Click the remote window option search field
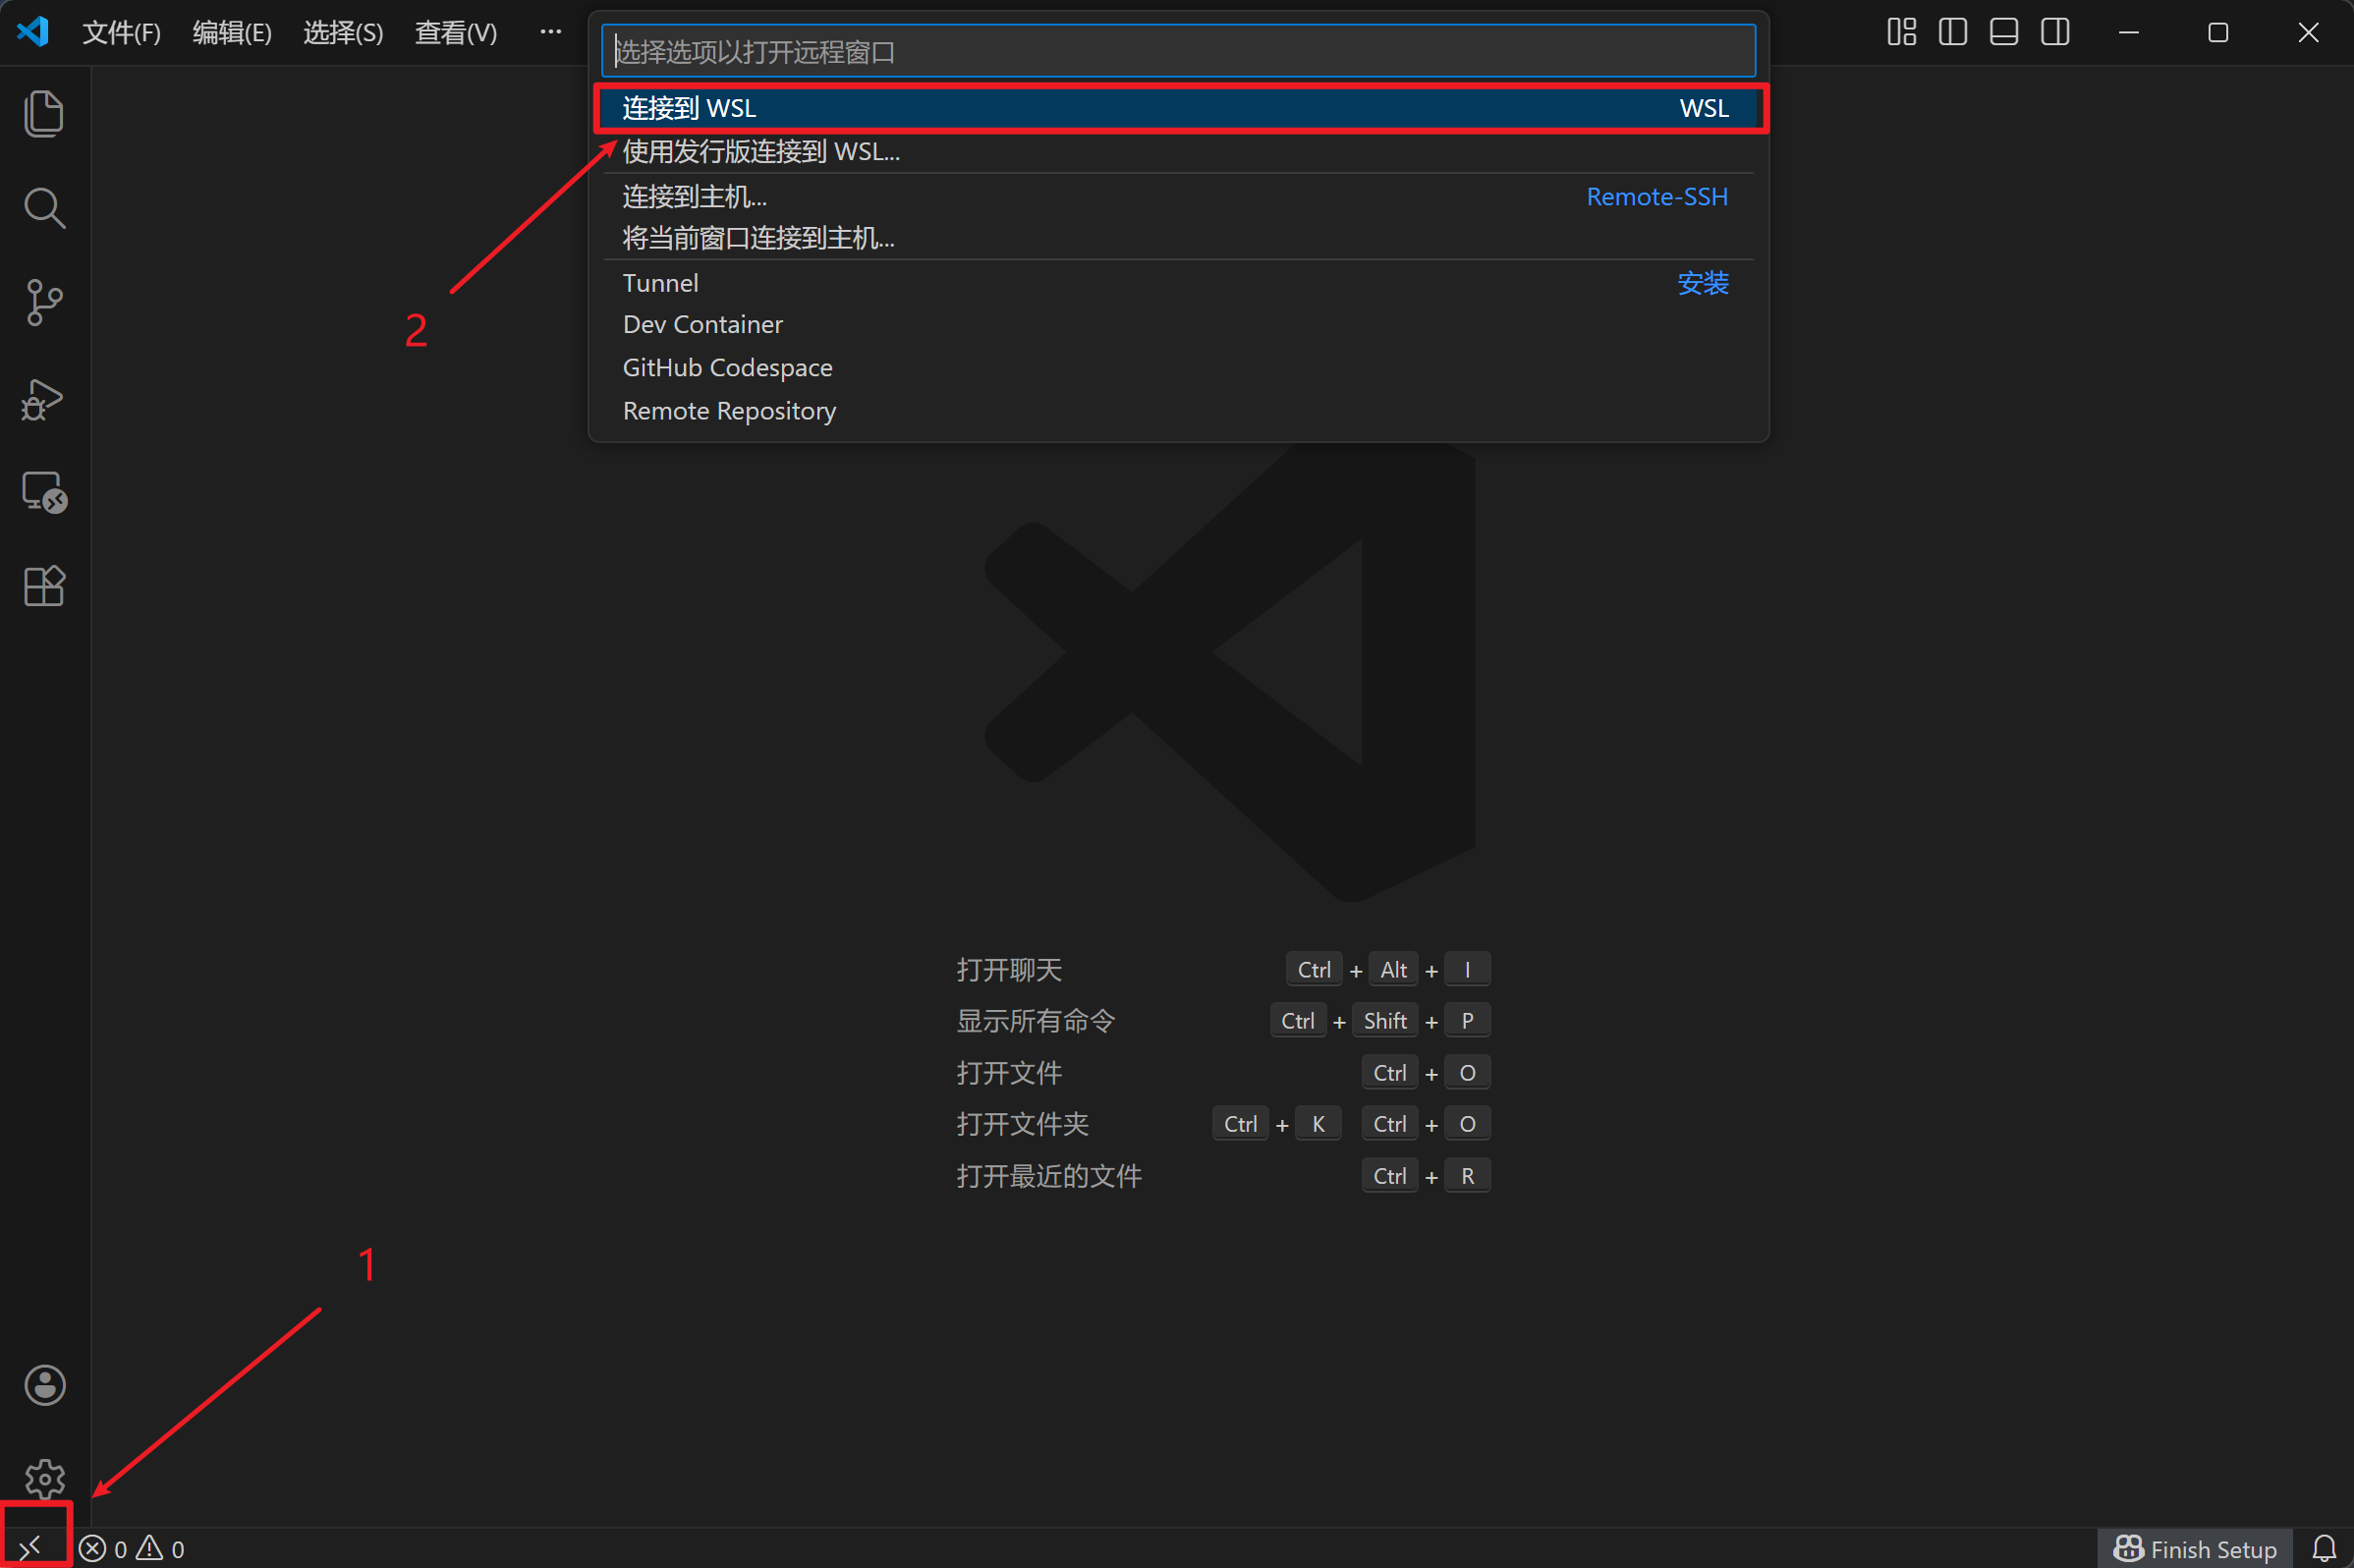The width and height of the screenshot is (2354, 1568). [1178, 51]
